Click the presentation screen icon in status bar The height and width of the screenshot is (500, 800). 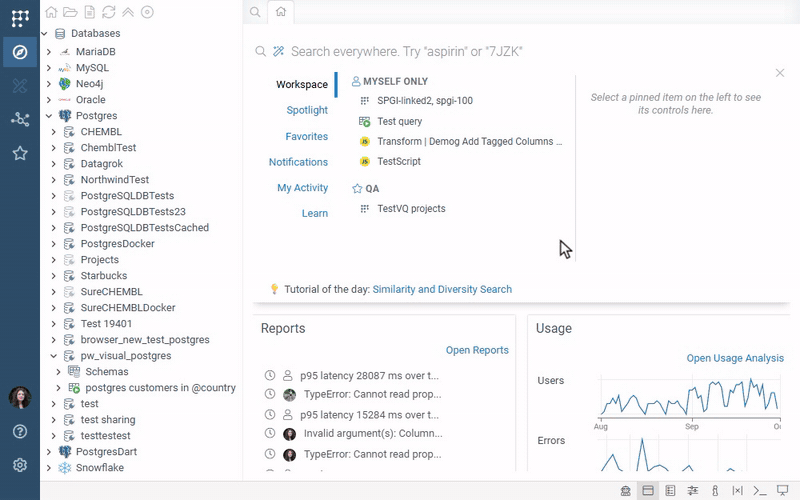pos(782,491)
